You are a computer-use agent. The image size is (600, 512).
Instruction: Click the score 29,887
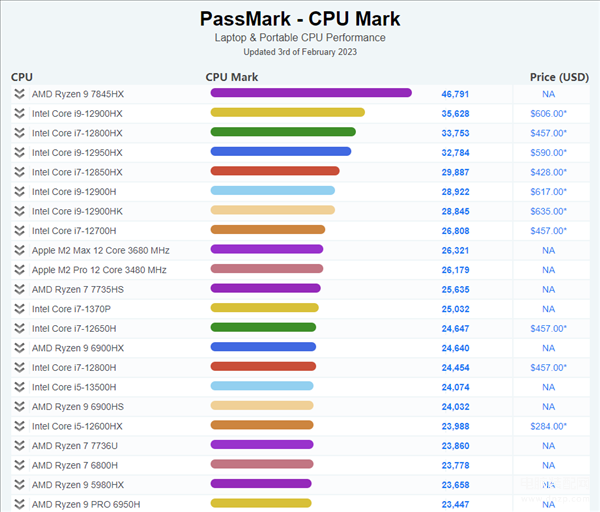(455, 172)
